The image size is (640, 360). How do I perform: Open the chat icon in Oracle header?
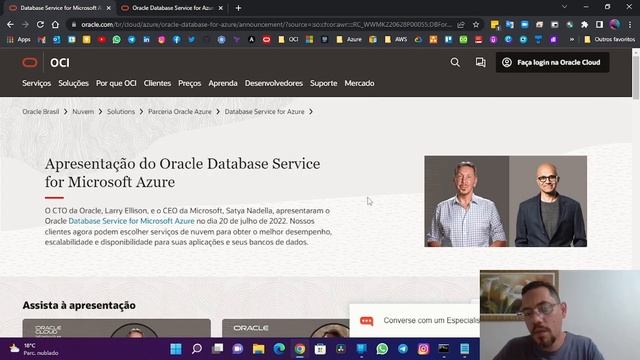pyautogui.click(x=480, y=62)
